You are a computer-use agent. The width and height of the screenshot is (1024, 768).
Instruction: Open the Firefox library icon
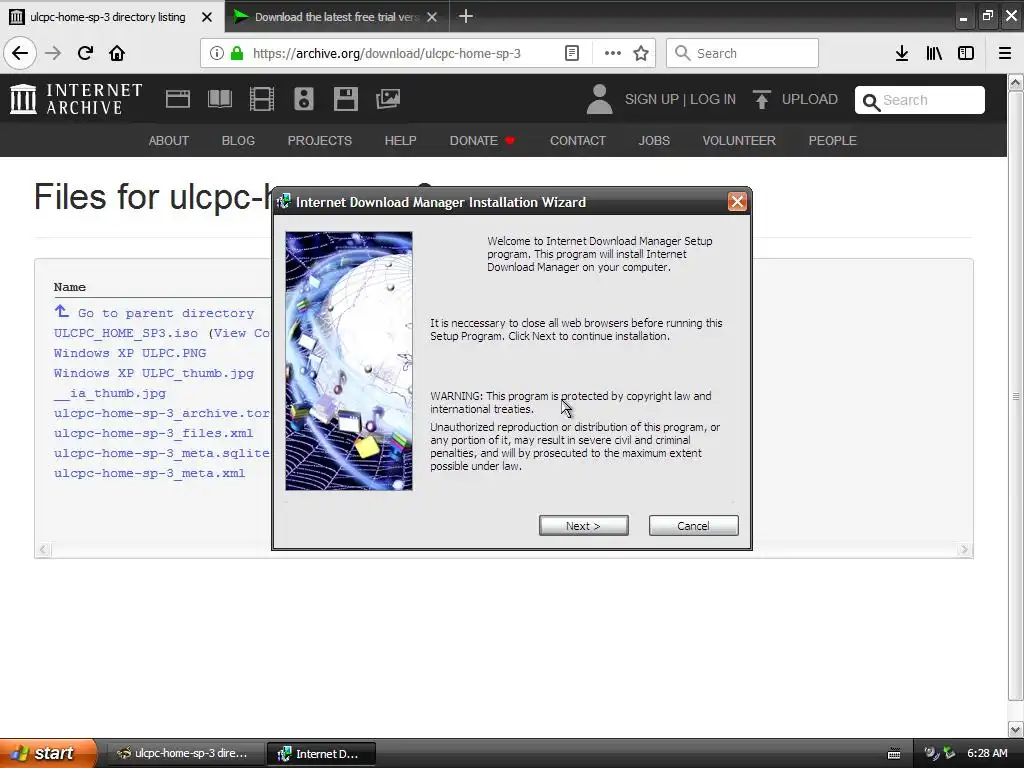point(934,53)
